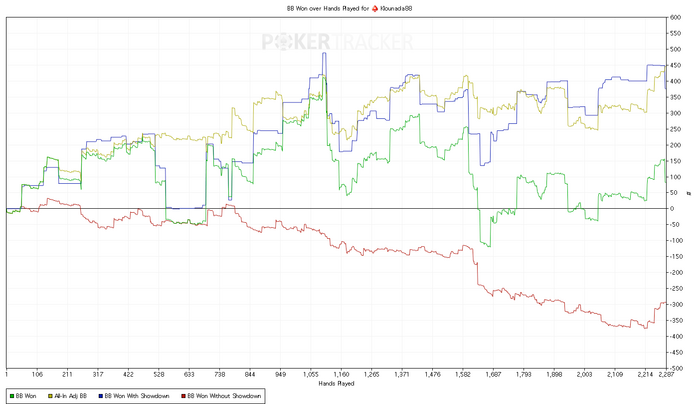Select the "BB Won" legend label

point(26,396)
